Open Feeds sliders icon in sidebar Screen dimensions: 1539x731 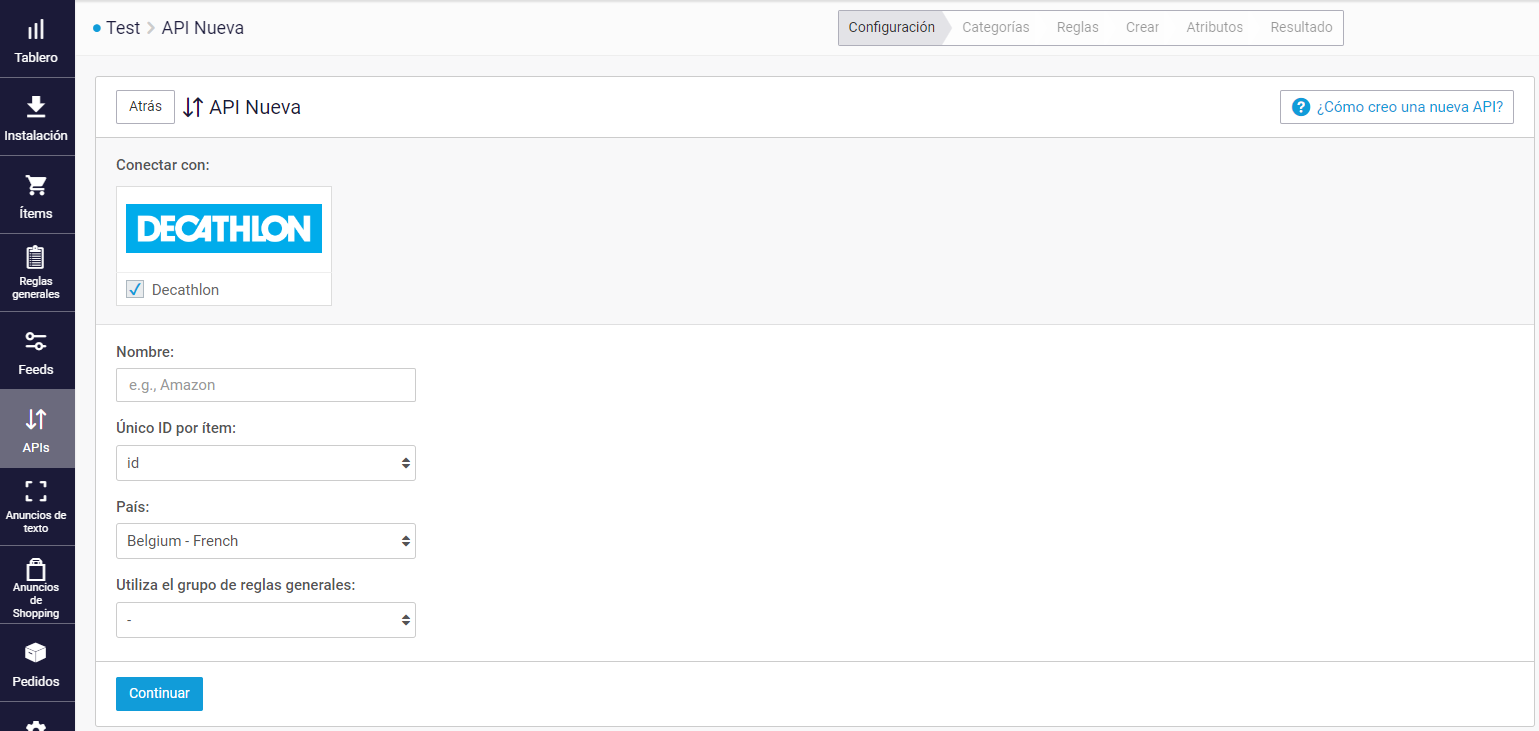36,341
